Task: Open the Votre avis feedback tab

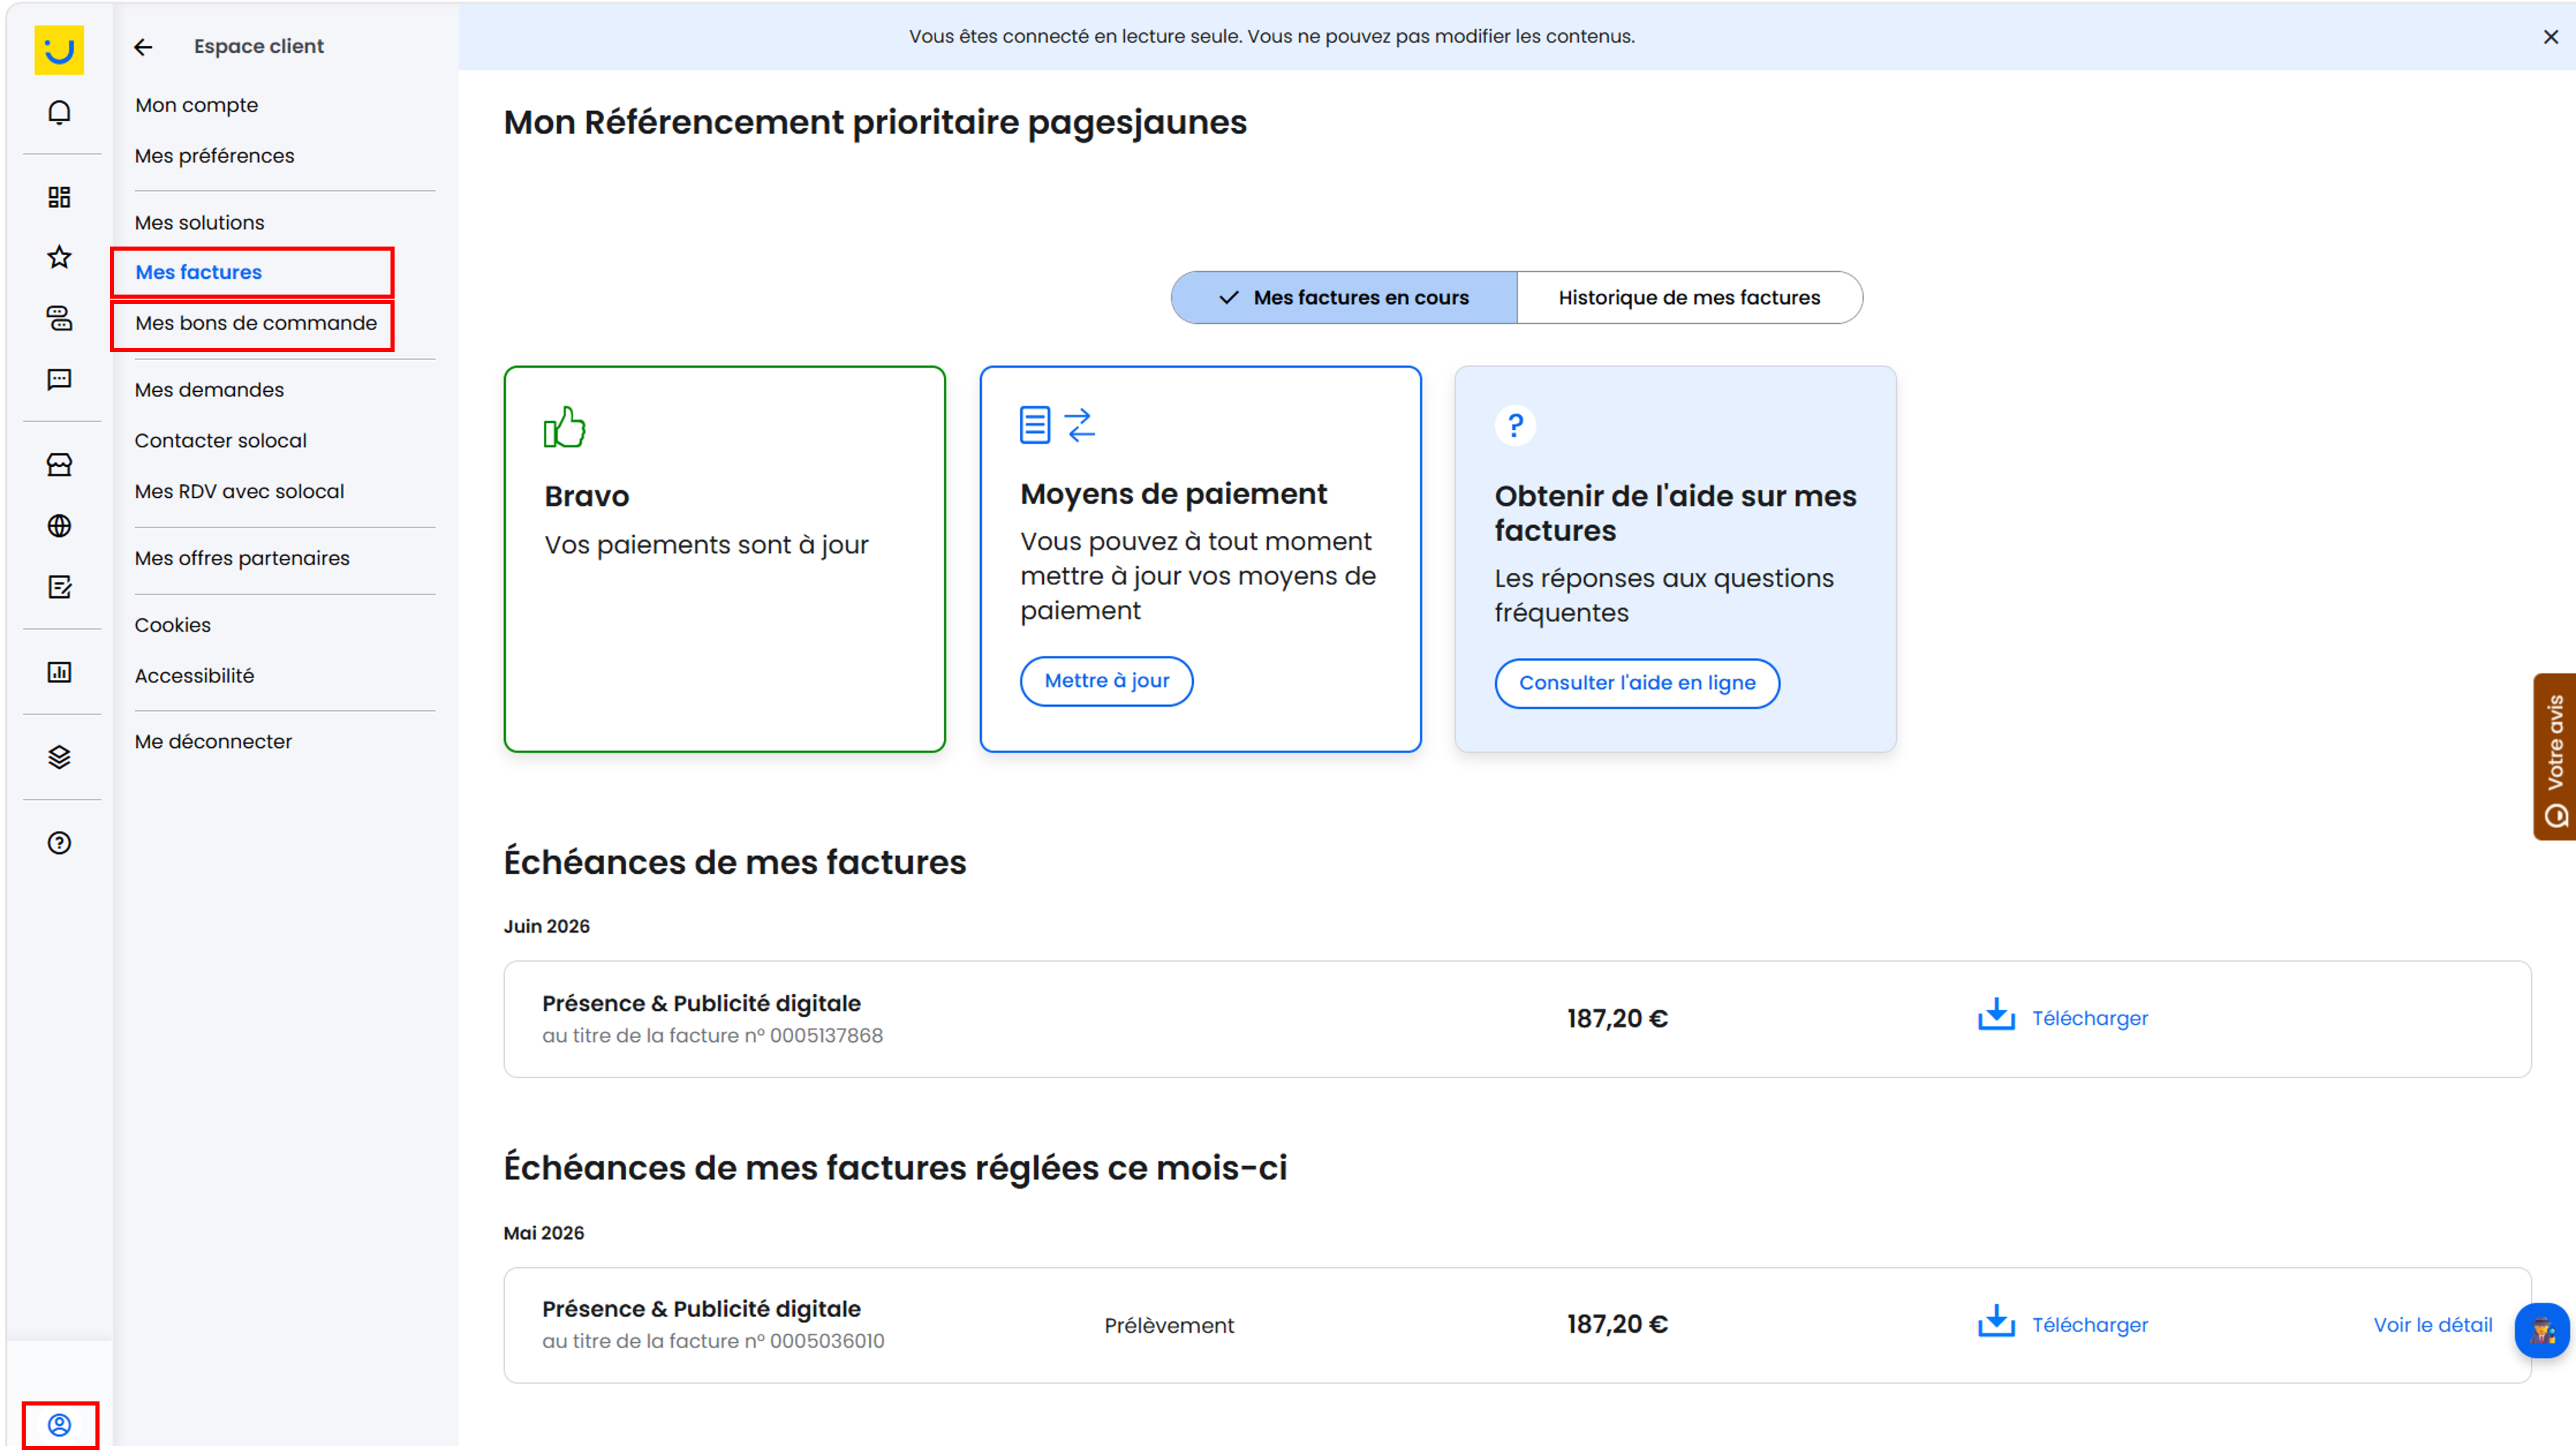Action: pos(2555,757)
